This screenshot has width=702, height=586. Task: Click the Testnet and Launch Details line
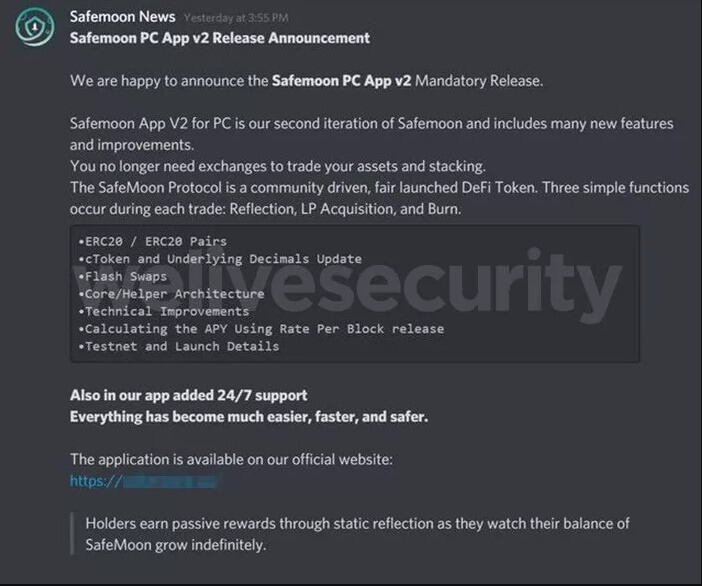click(x=179, y=346)
